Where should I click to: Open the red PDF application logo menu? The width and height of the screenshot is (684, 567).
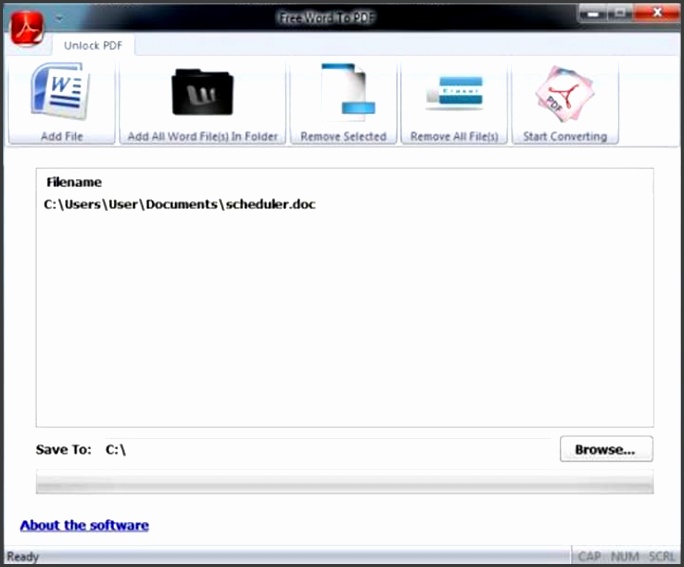(x=27, y=28)
